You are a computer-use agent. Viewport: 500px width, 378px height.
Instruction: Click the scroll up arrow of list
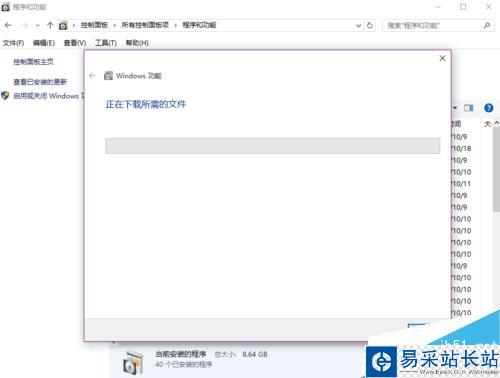pyautogui.click(x=497, y=123)
